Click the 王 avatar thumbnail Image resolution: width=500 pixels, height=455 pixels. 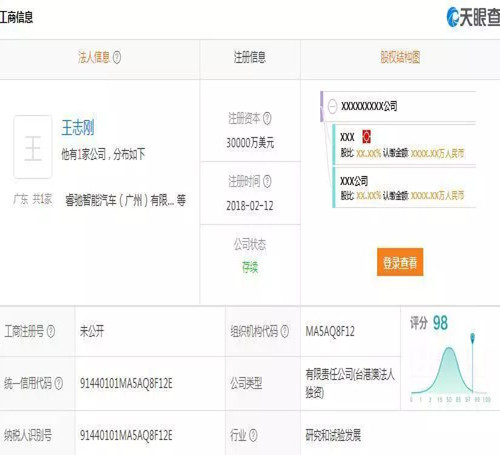pos(33,147)
